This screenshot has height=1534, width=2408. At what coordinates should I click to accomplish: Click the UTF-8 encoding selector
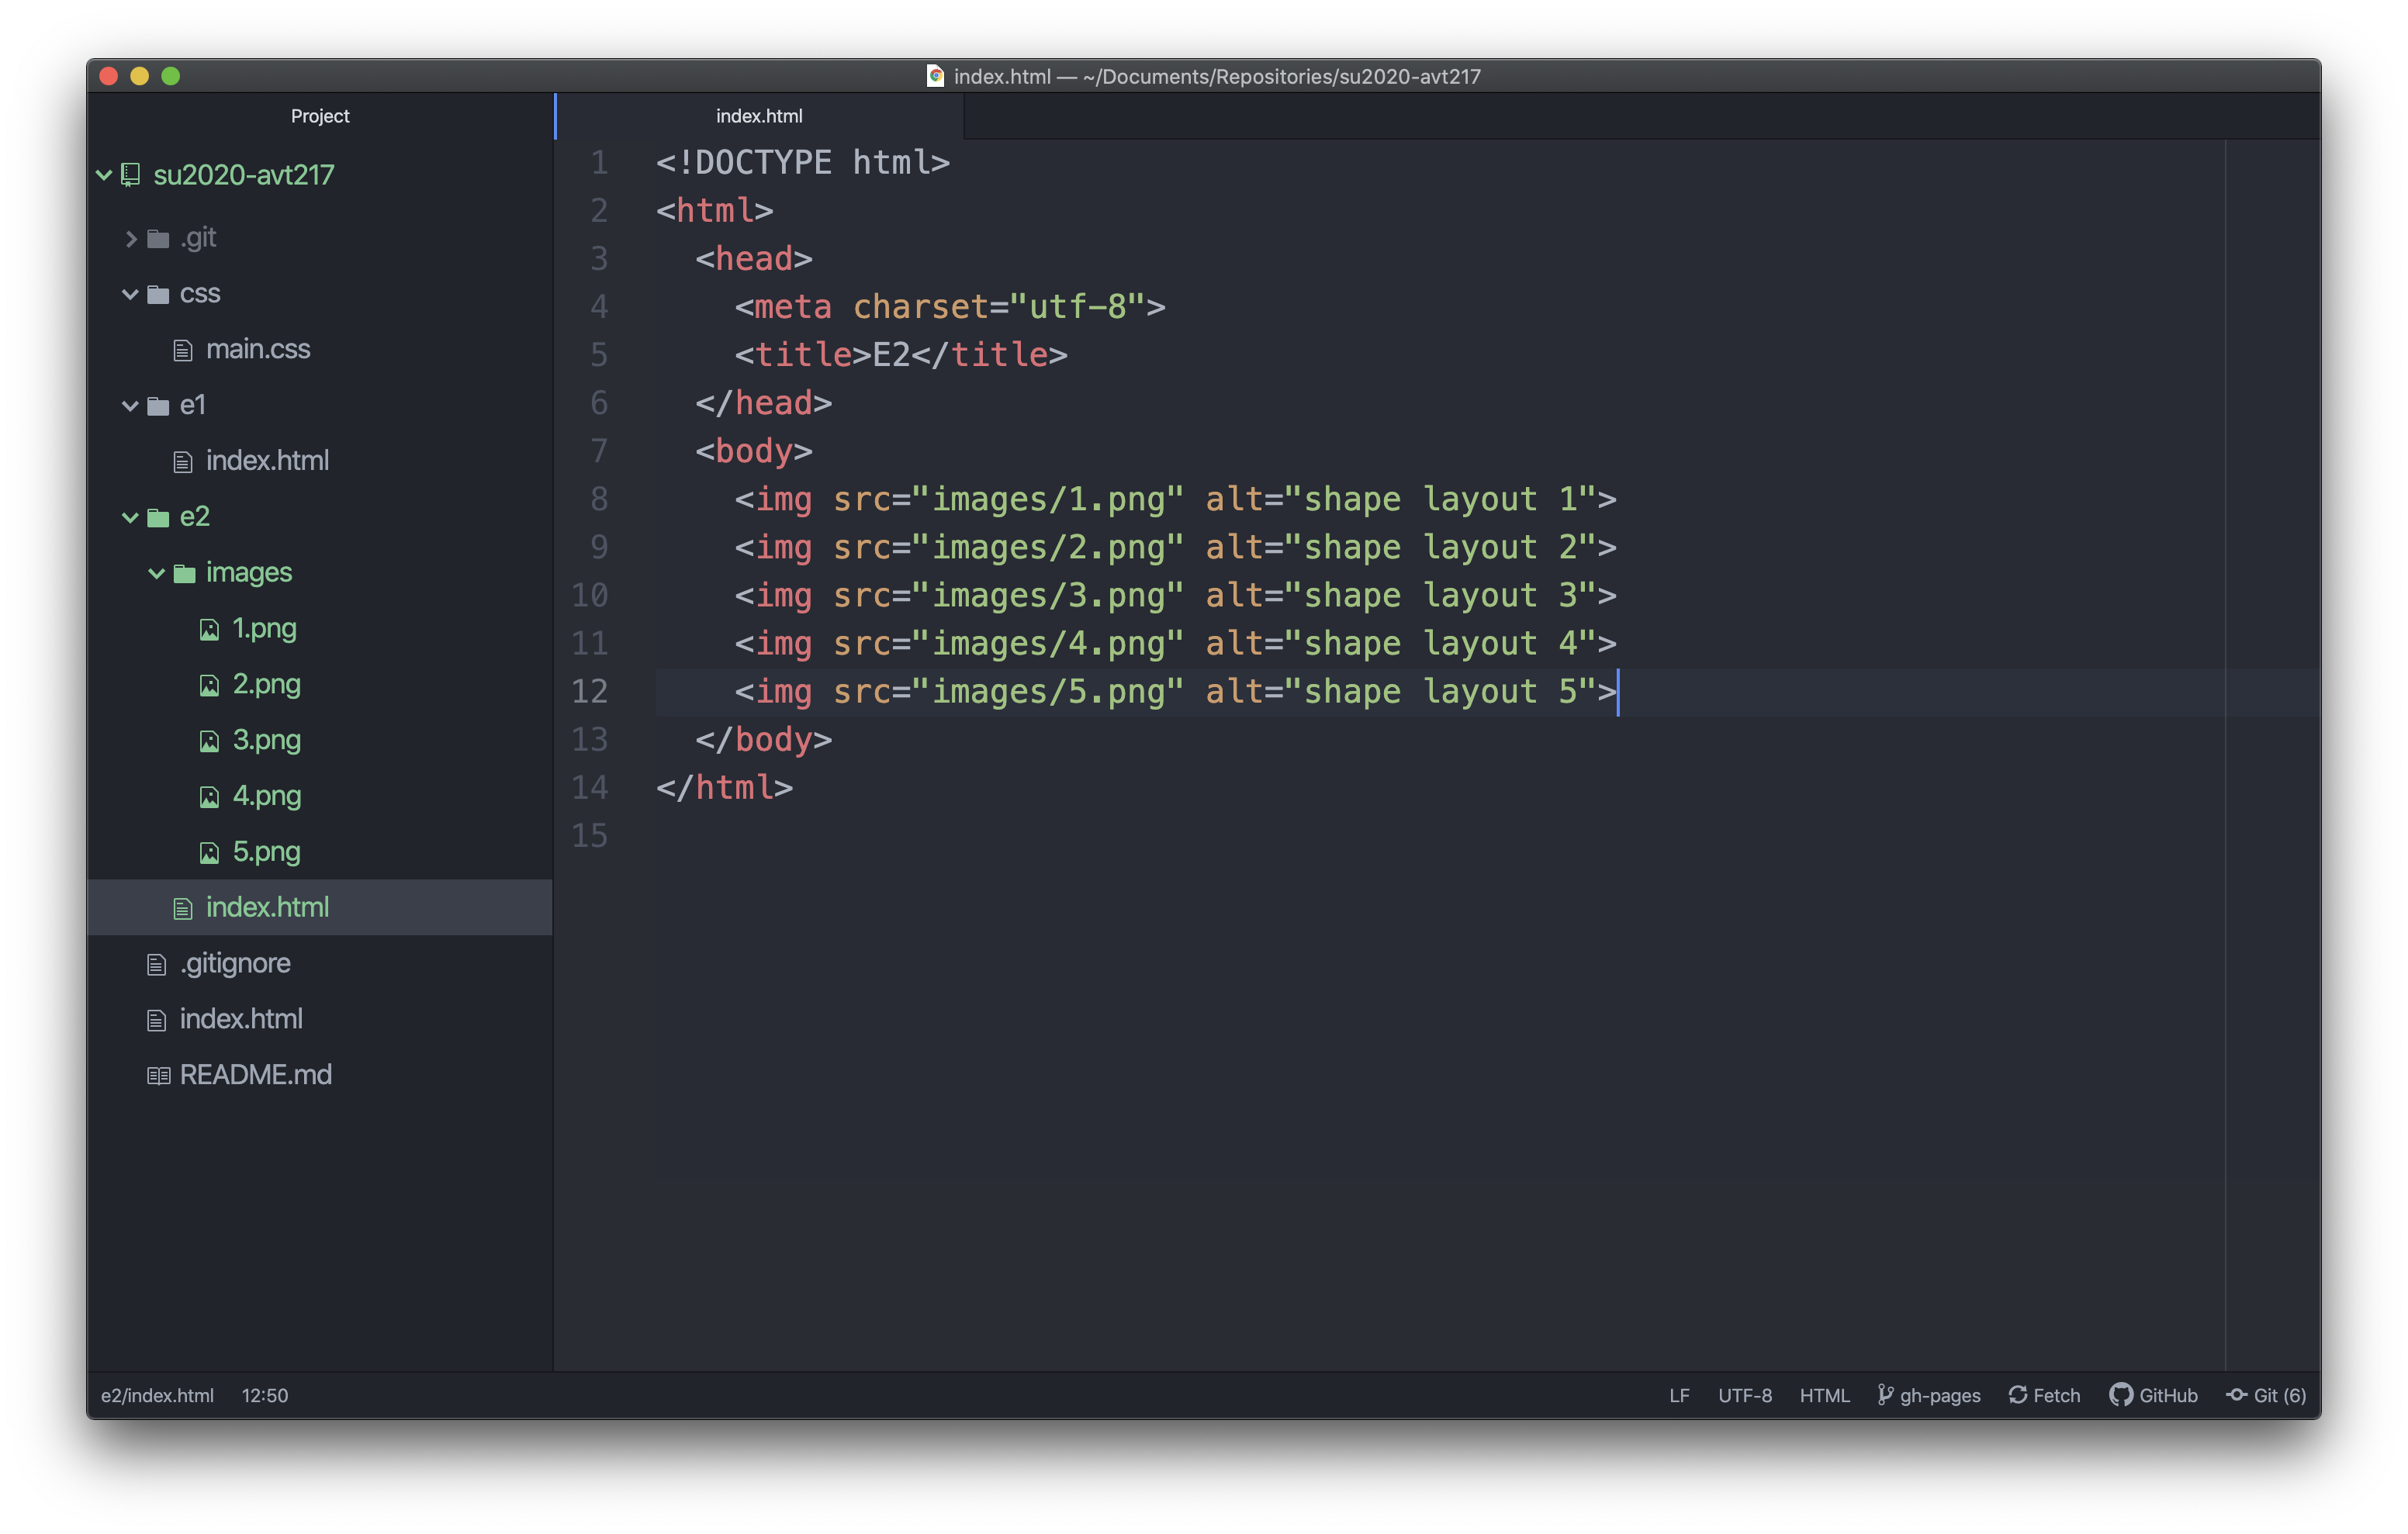(x=1745, y=1395)
